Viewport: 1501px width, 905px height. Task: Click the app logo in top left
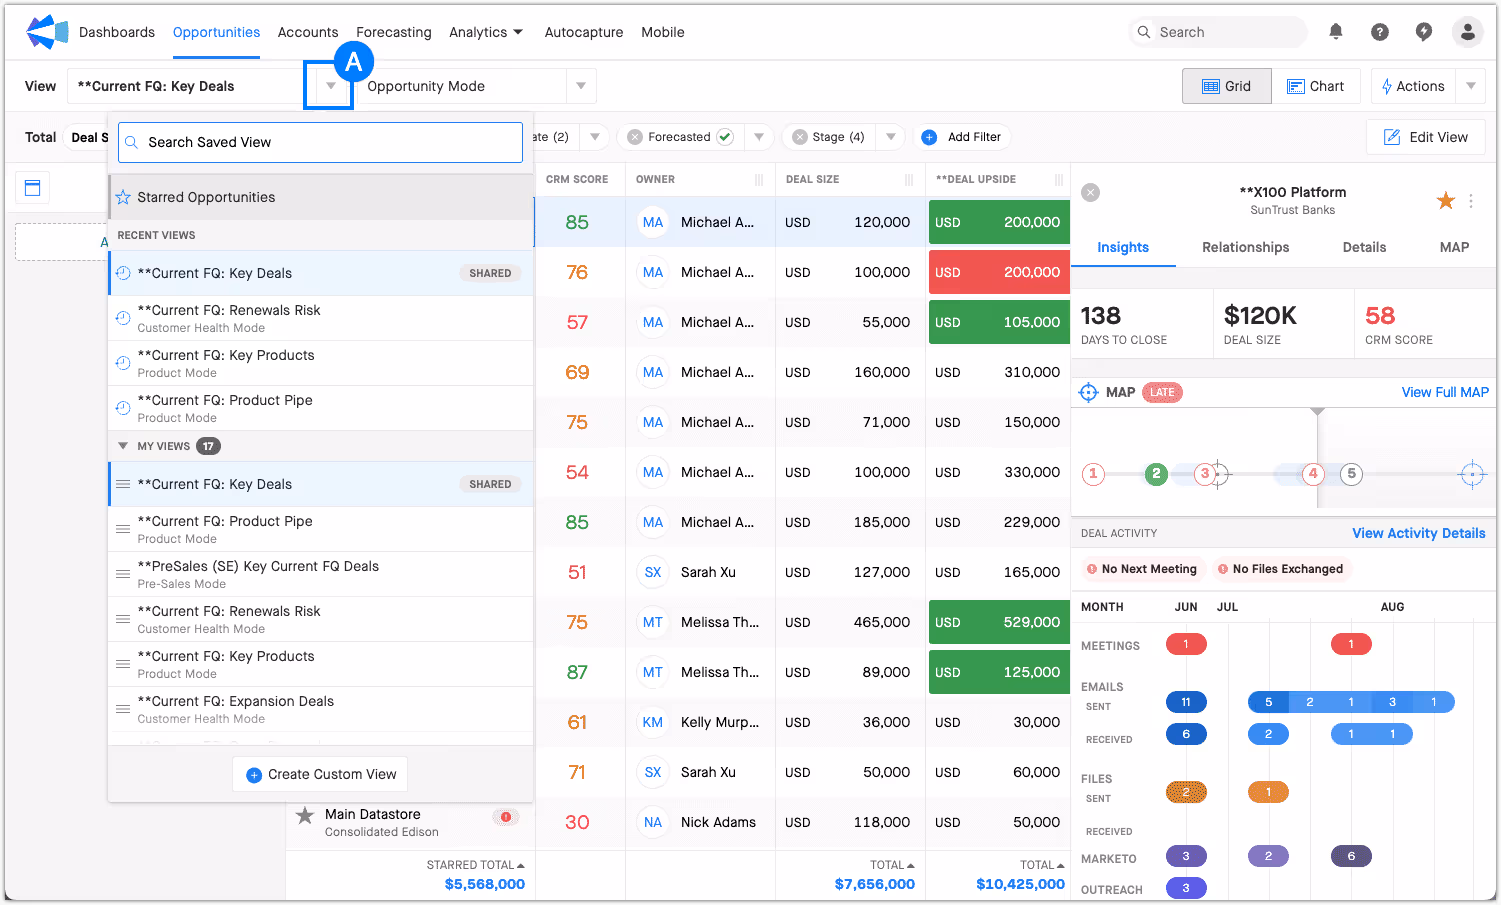tap(46, 32)
